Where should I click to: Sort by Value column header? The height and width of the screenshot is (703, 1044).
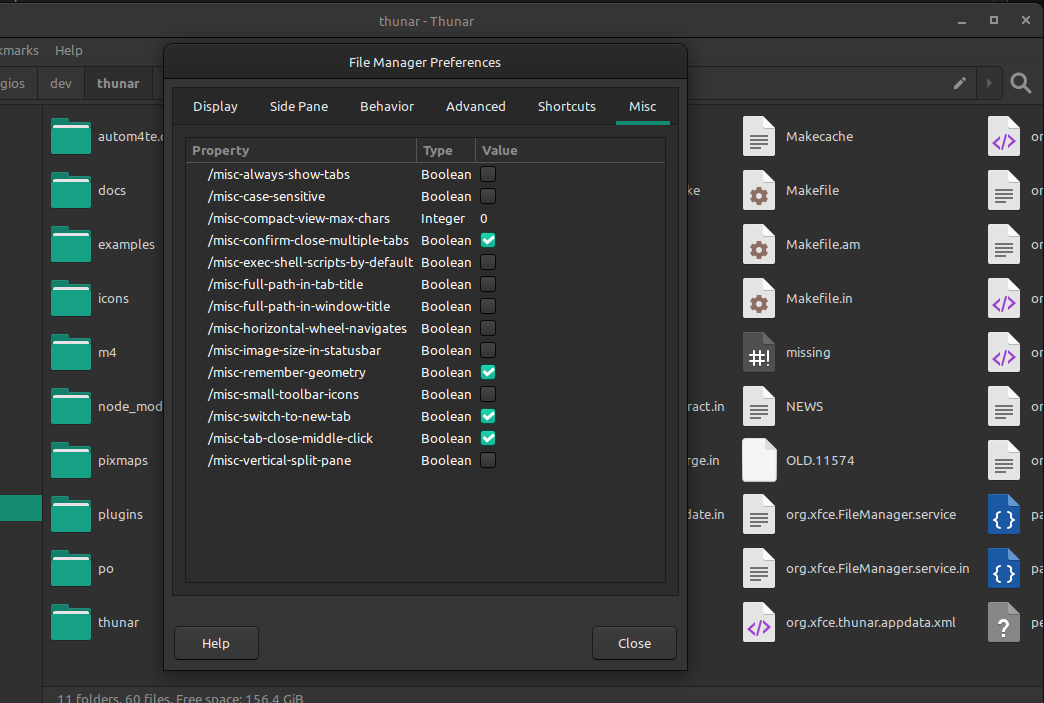(570, 150)
